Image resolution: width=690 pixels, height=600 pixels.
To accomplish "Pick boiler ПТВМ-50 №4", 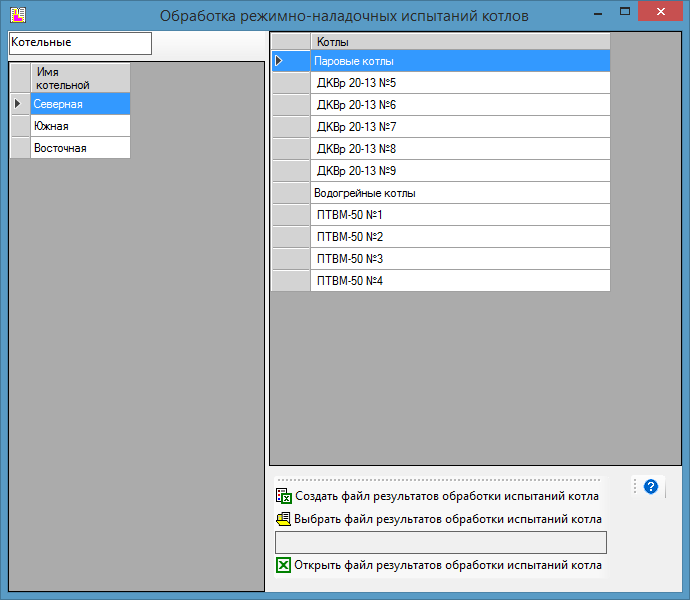I will (x=460, y=281).
